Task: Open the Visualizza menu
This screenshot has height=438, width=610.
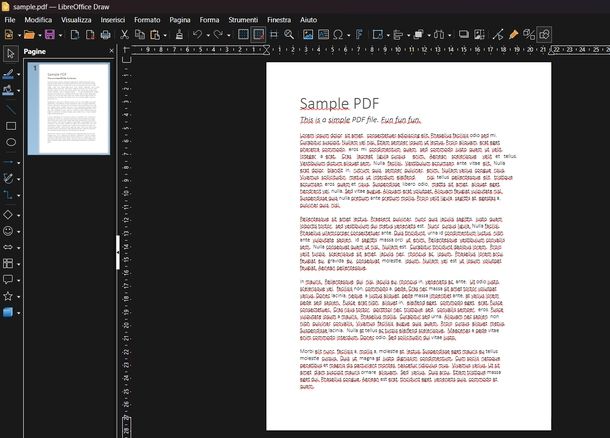Action: click(76, 20)
